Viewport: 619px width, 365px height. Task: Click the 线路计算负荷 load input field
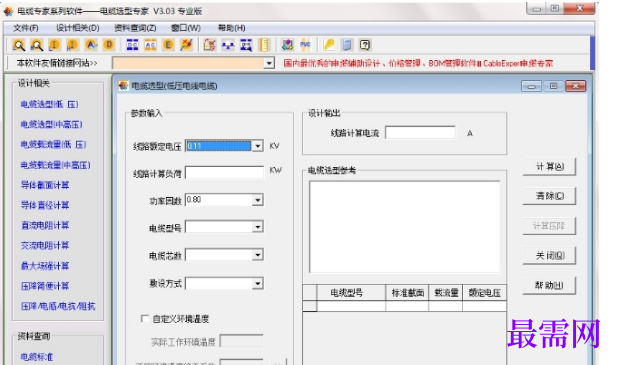224,172
